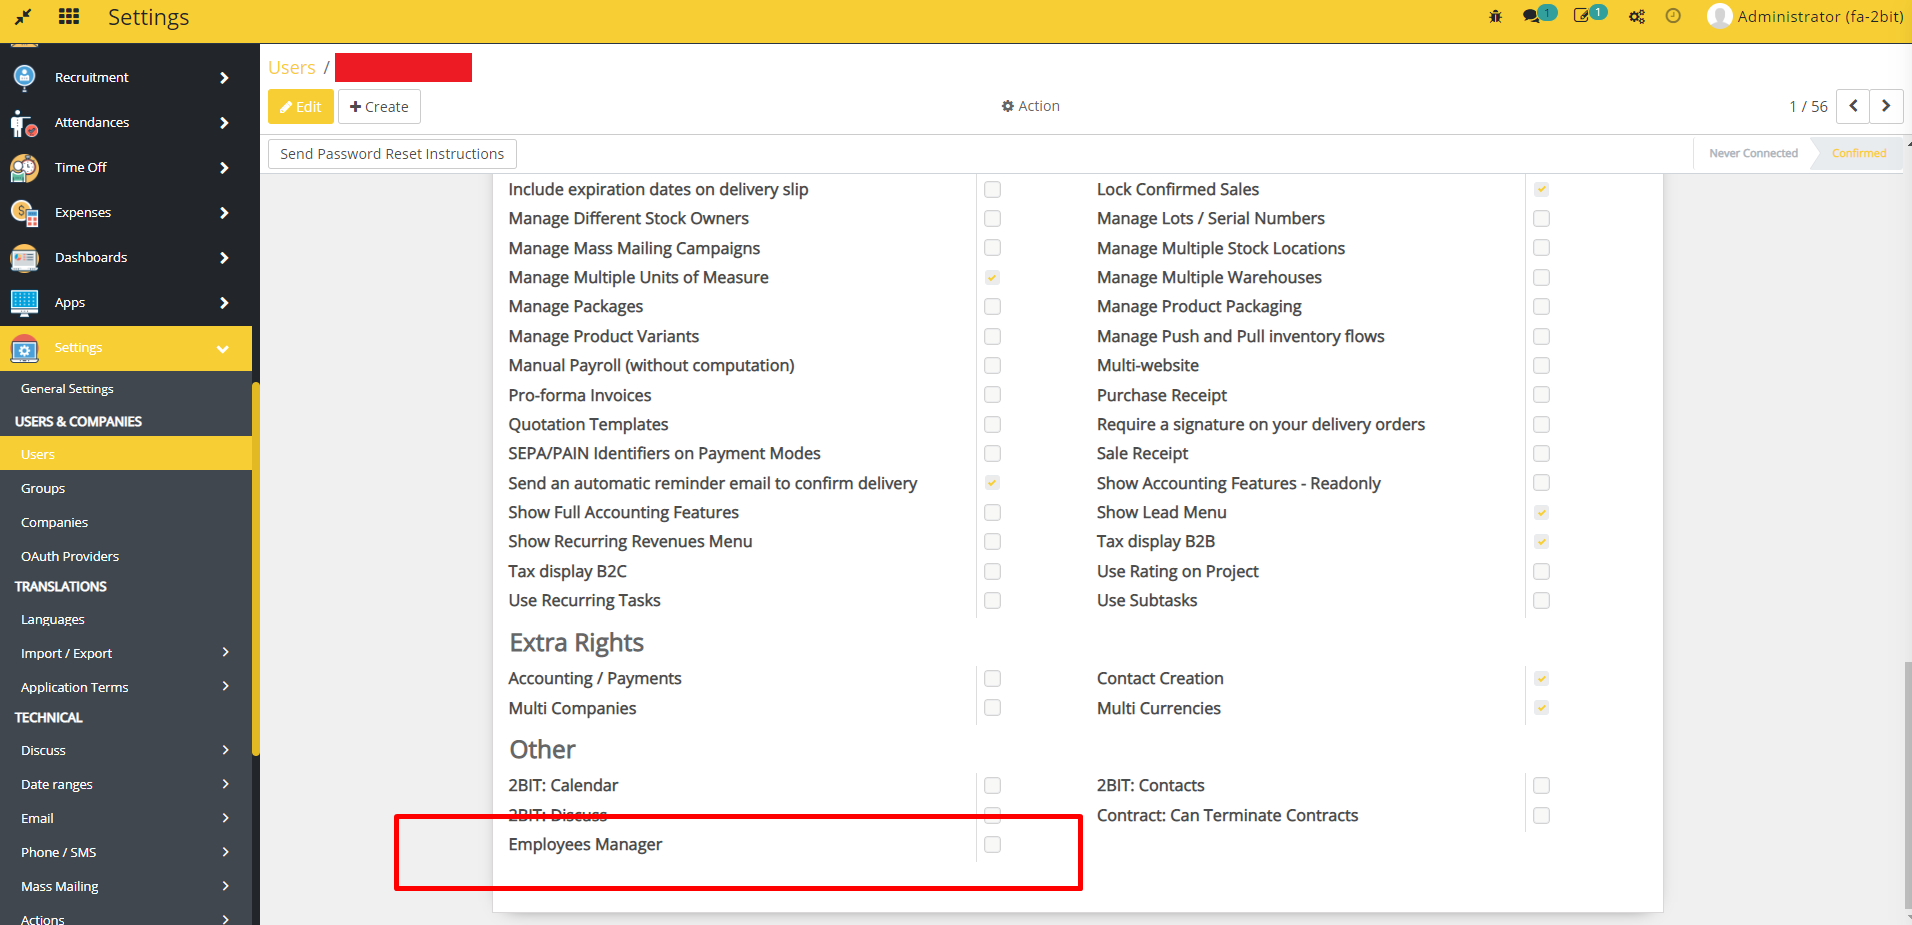The width and height of the screenshot is (1912, 925).
Task: Expand the Recruitment sidebar section
Action: (x=225, y=77)
